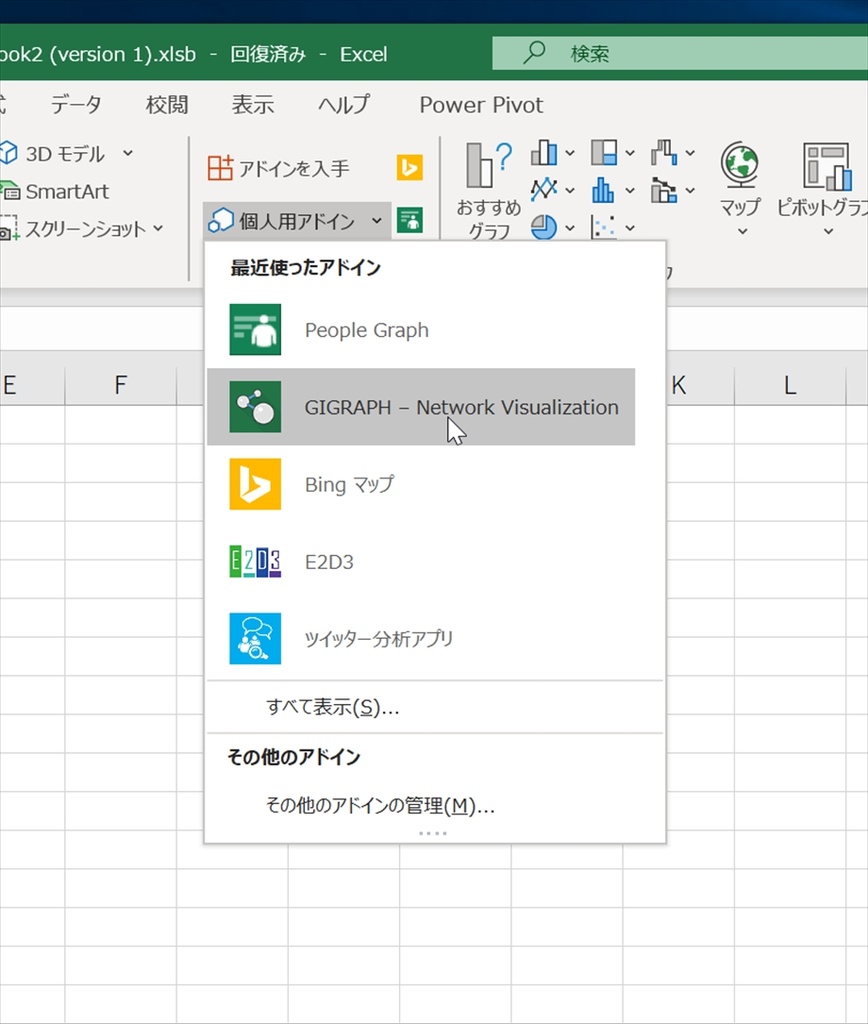Switch to the データ ribbon tab
Screen dimensions: 868x1024
(76, 104)
